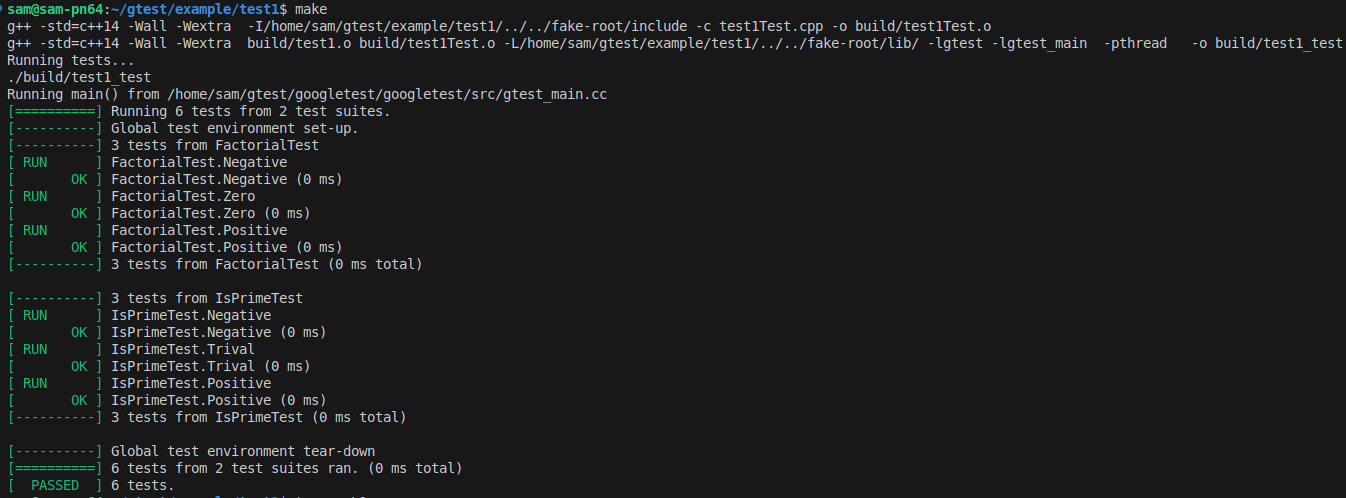Screen dimensions: 1346x498
Task: Click the FactorialTest.Positive RUN tag
Action: point(54,230)
